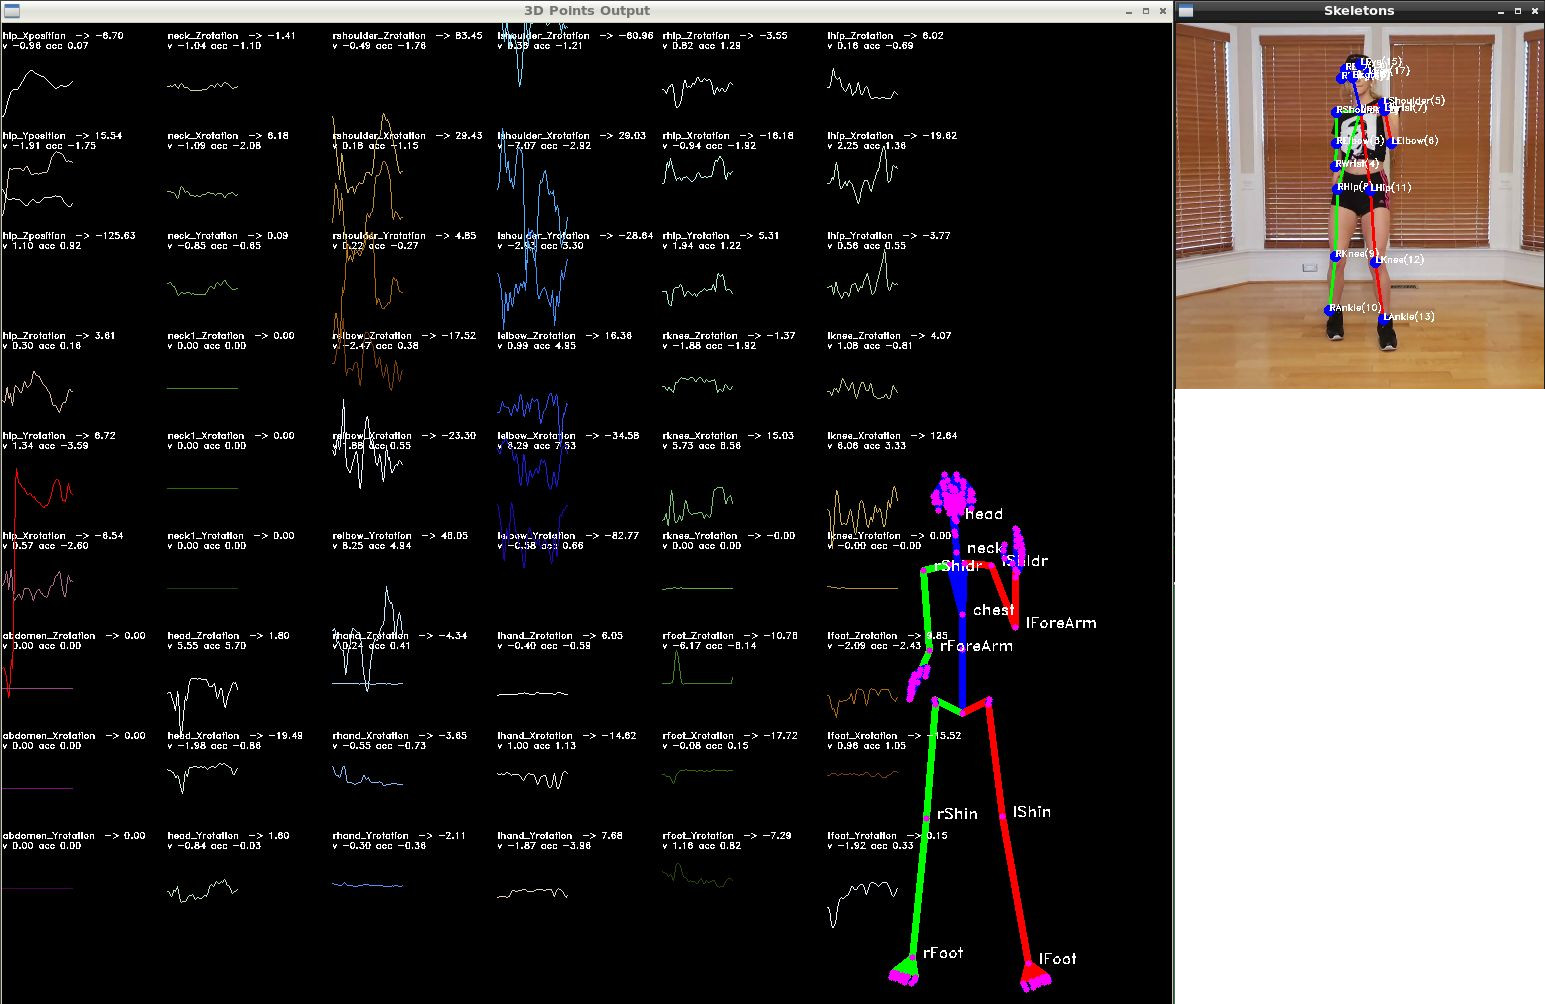Maximize the Skeletons window
This screenshot has width=1545, height=1004.
1518,11
